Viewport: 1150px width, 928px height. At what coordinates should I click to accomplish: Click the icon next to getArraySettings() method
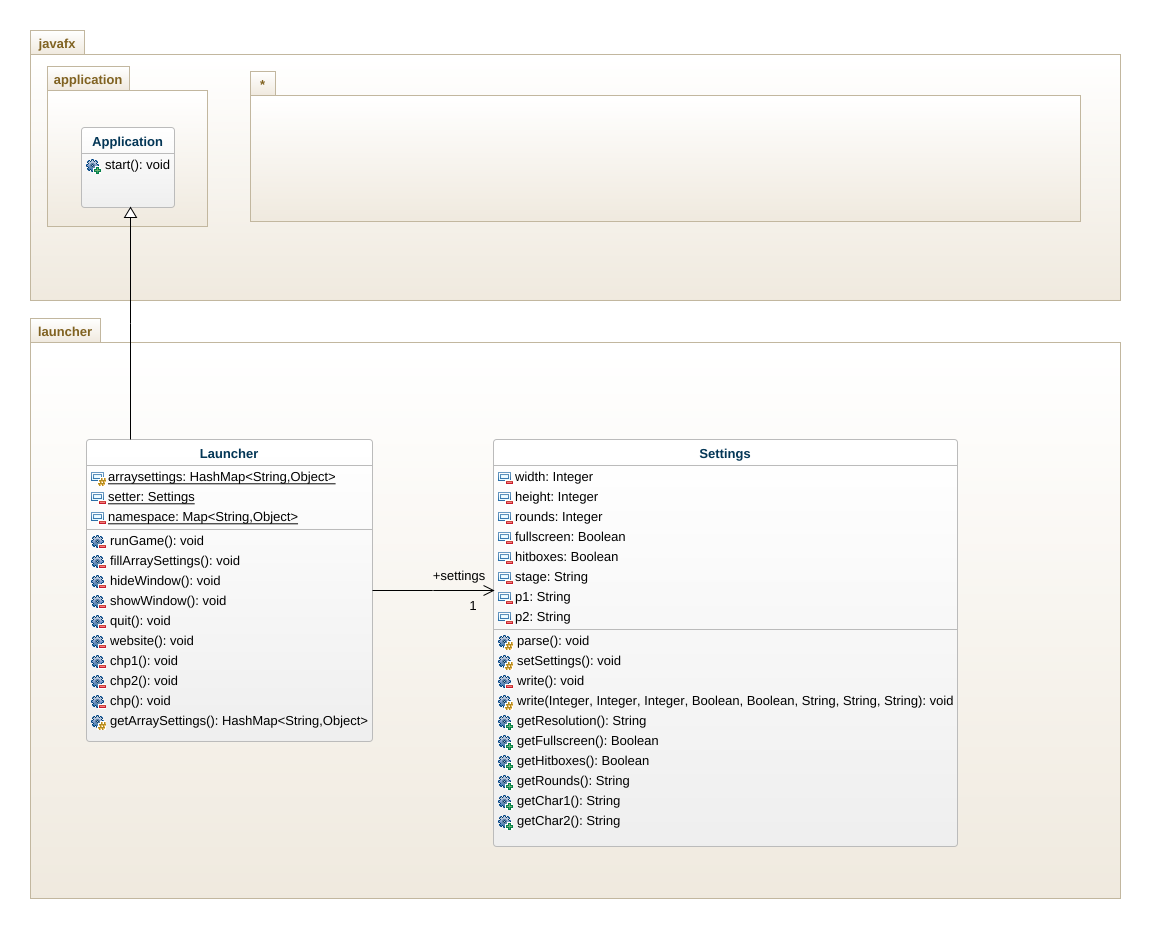point(98,722)
